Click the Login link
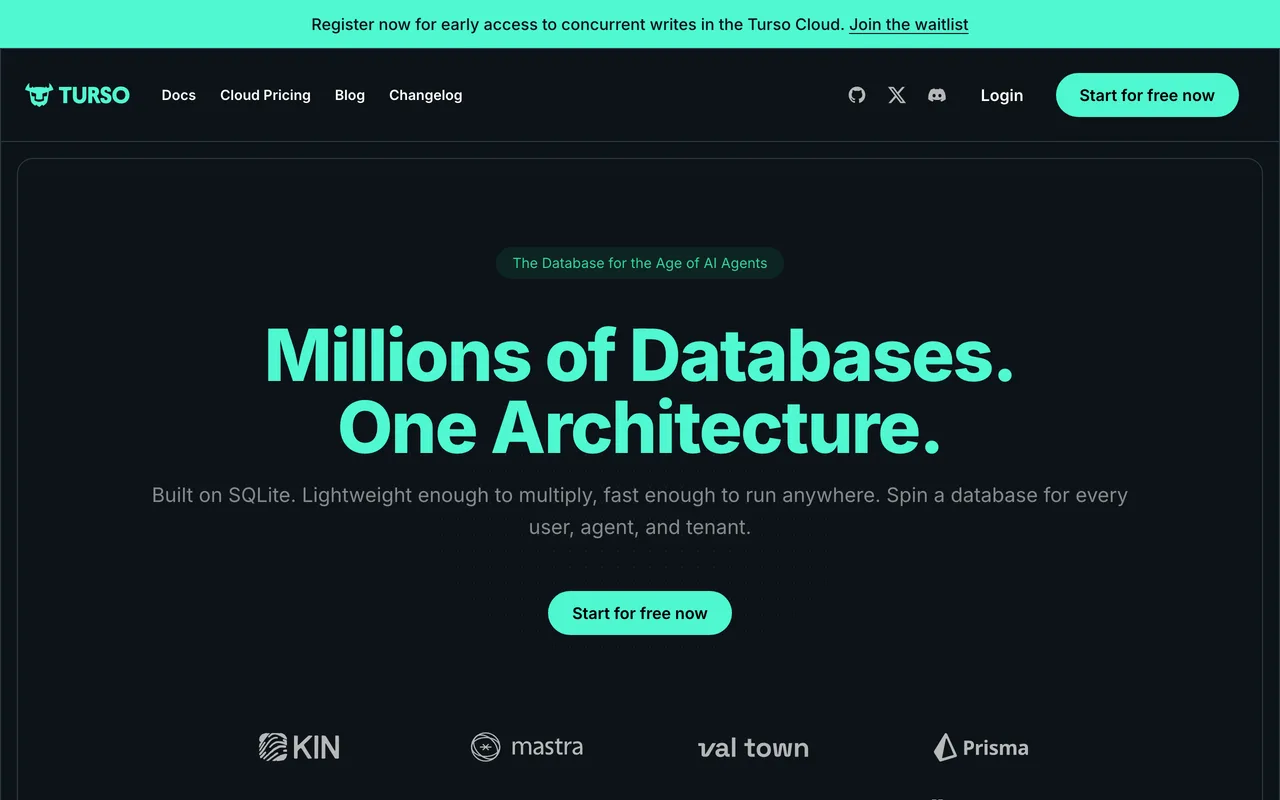1280x800 pixels. [x=1002, y=95]
